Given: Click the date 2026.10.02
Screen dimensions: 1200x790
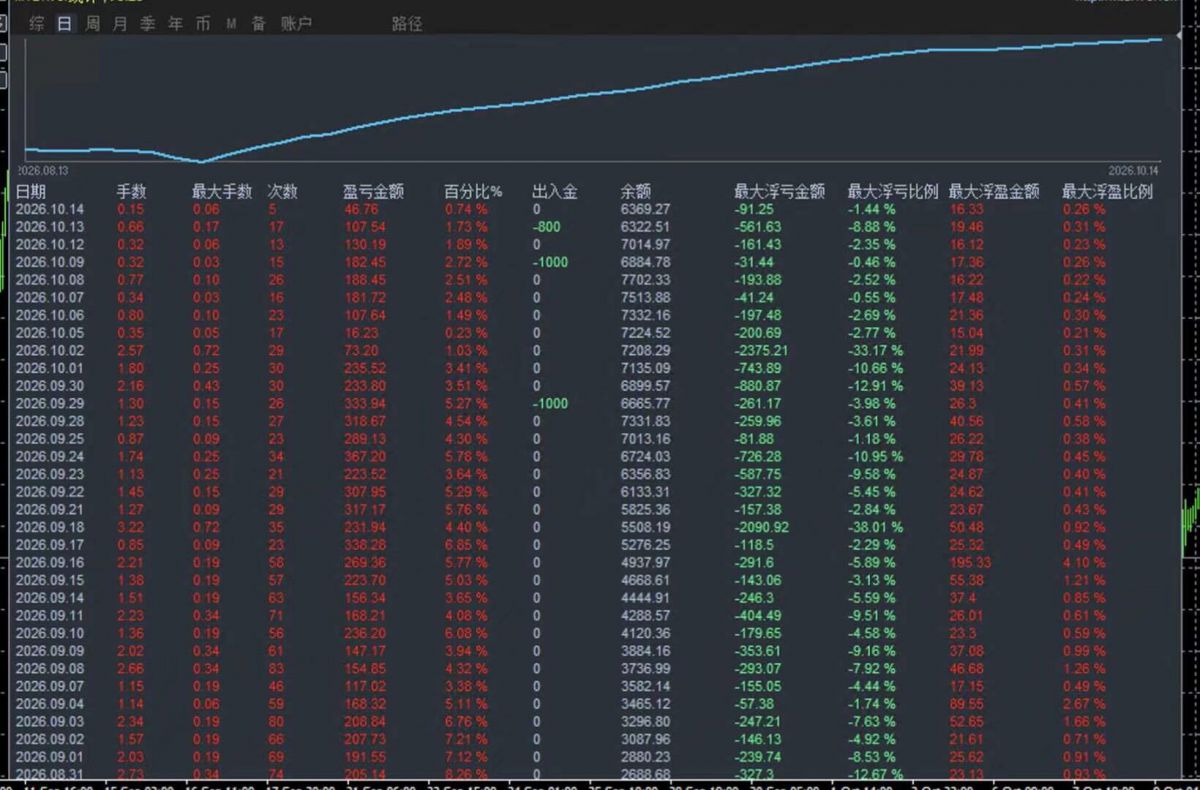Looking at the screenshot, I should (50, 350).
